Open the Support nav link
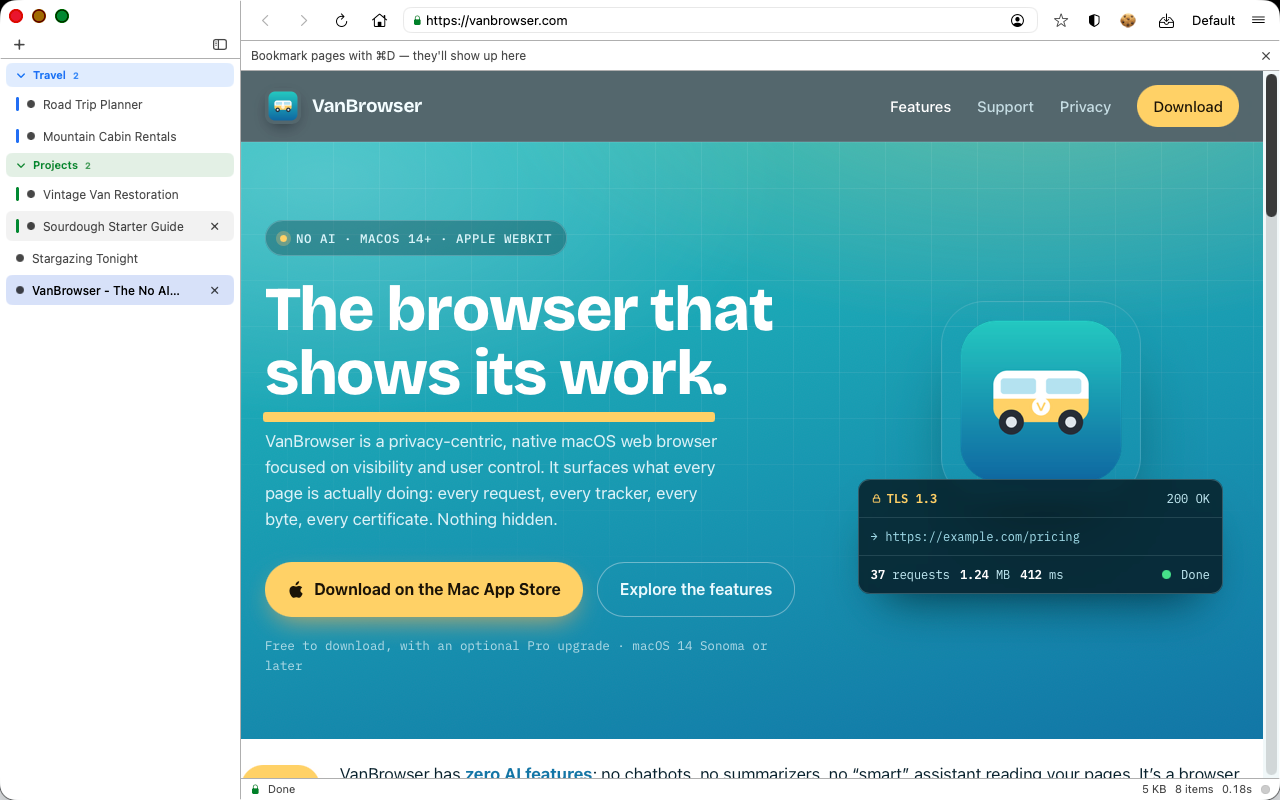 [x=1005, y=107]
